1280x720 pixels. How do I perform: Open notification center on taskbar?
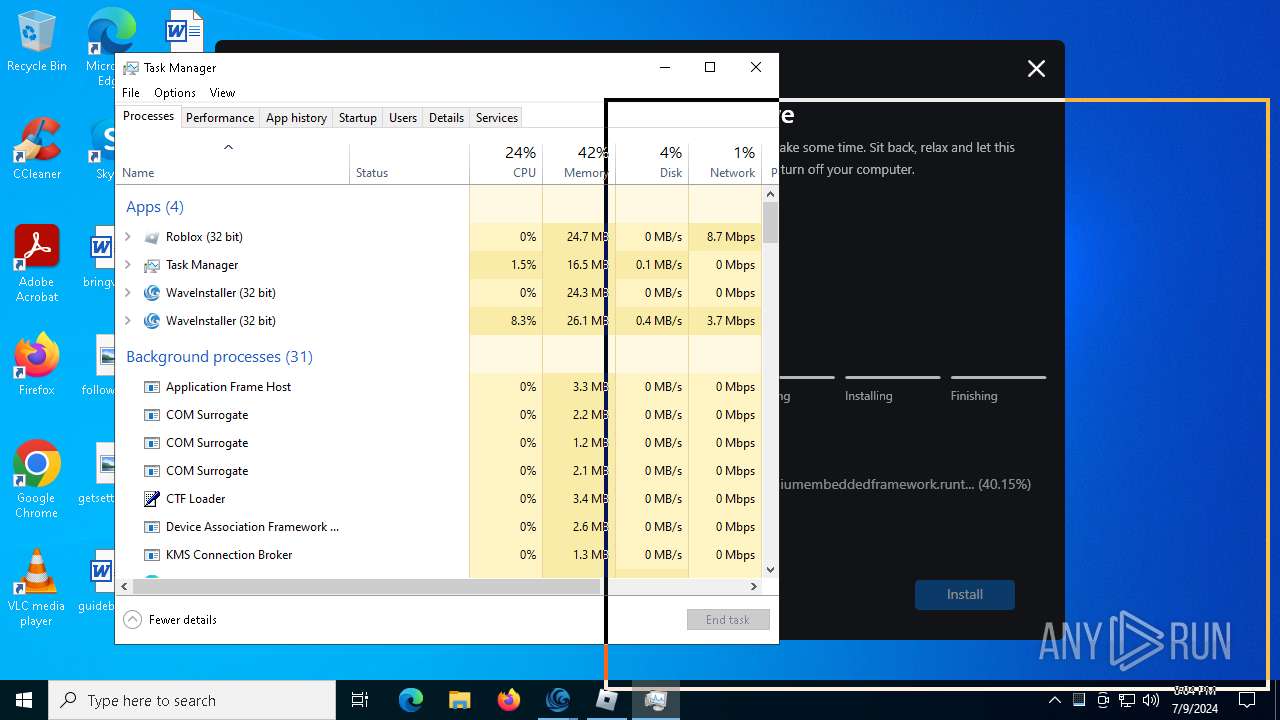1247,700
